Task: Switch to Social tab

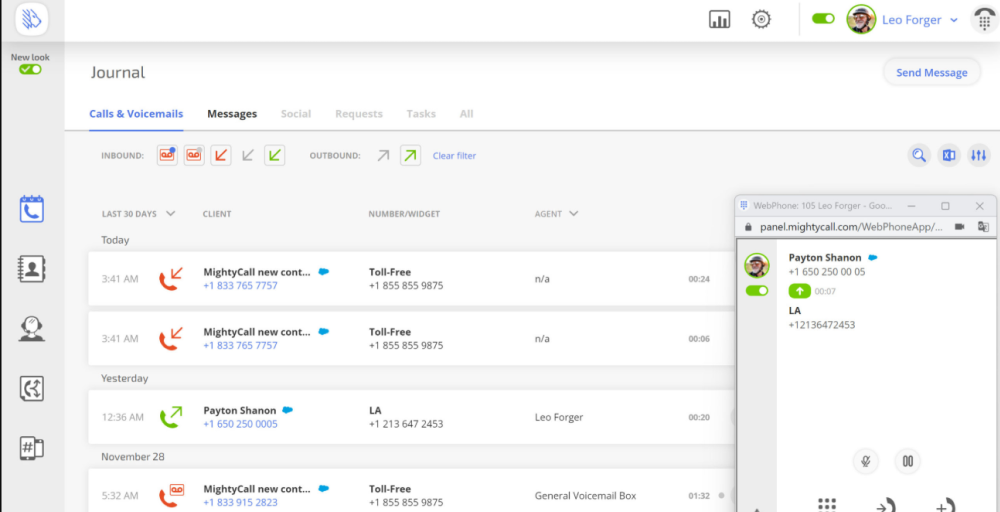Action: pos(296,114)
